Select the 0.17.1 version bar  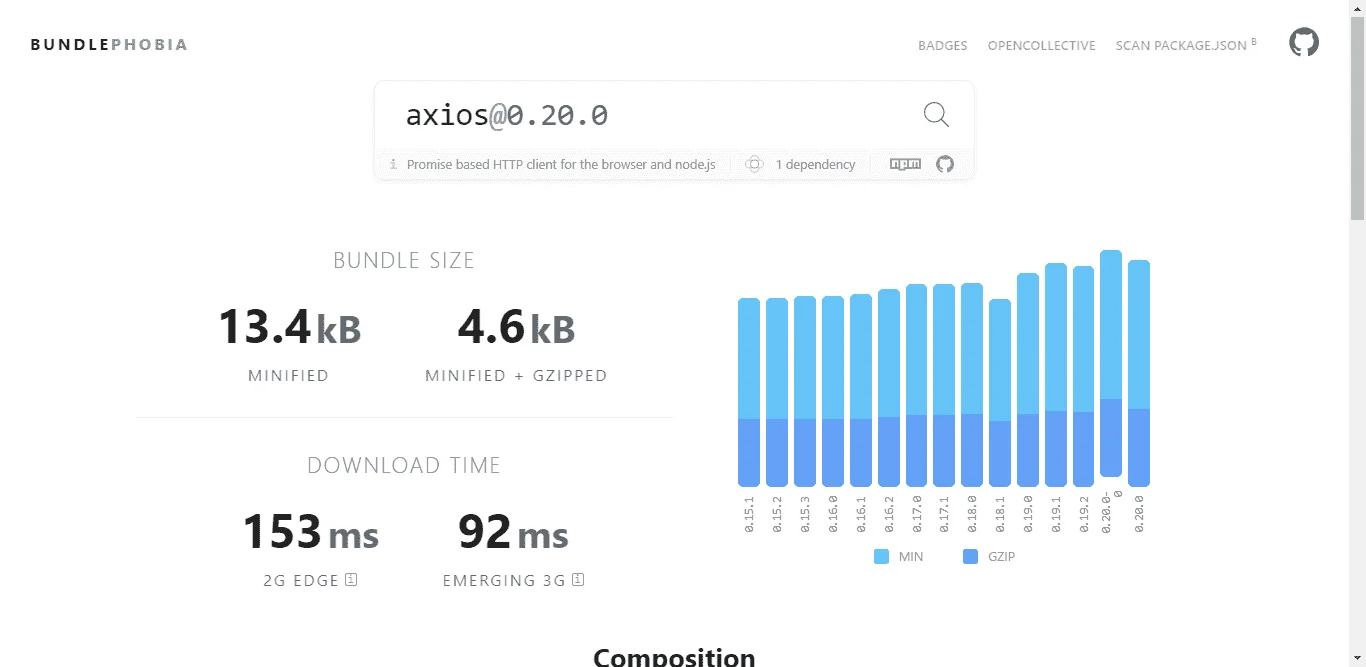[x=944, y=385]
